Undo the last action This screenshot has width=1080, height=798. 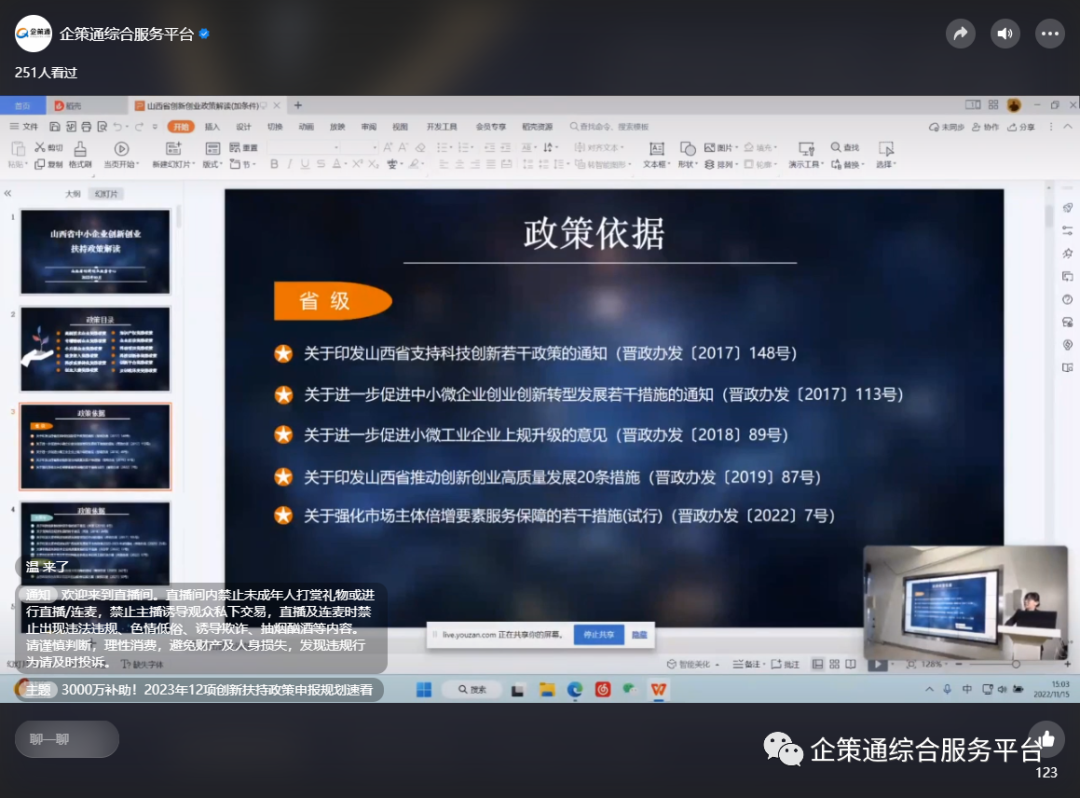[118, 127]
